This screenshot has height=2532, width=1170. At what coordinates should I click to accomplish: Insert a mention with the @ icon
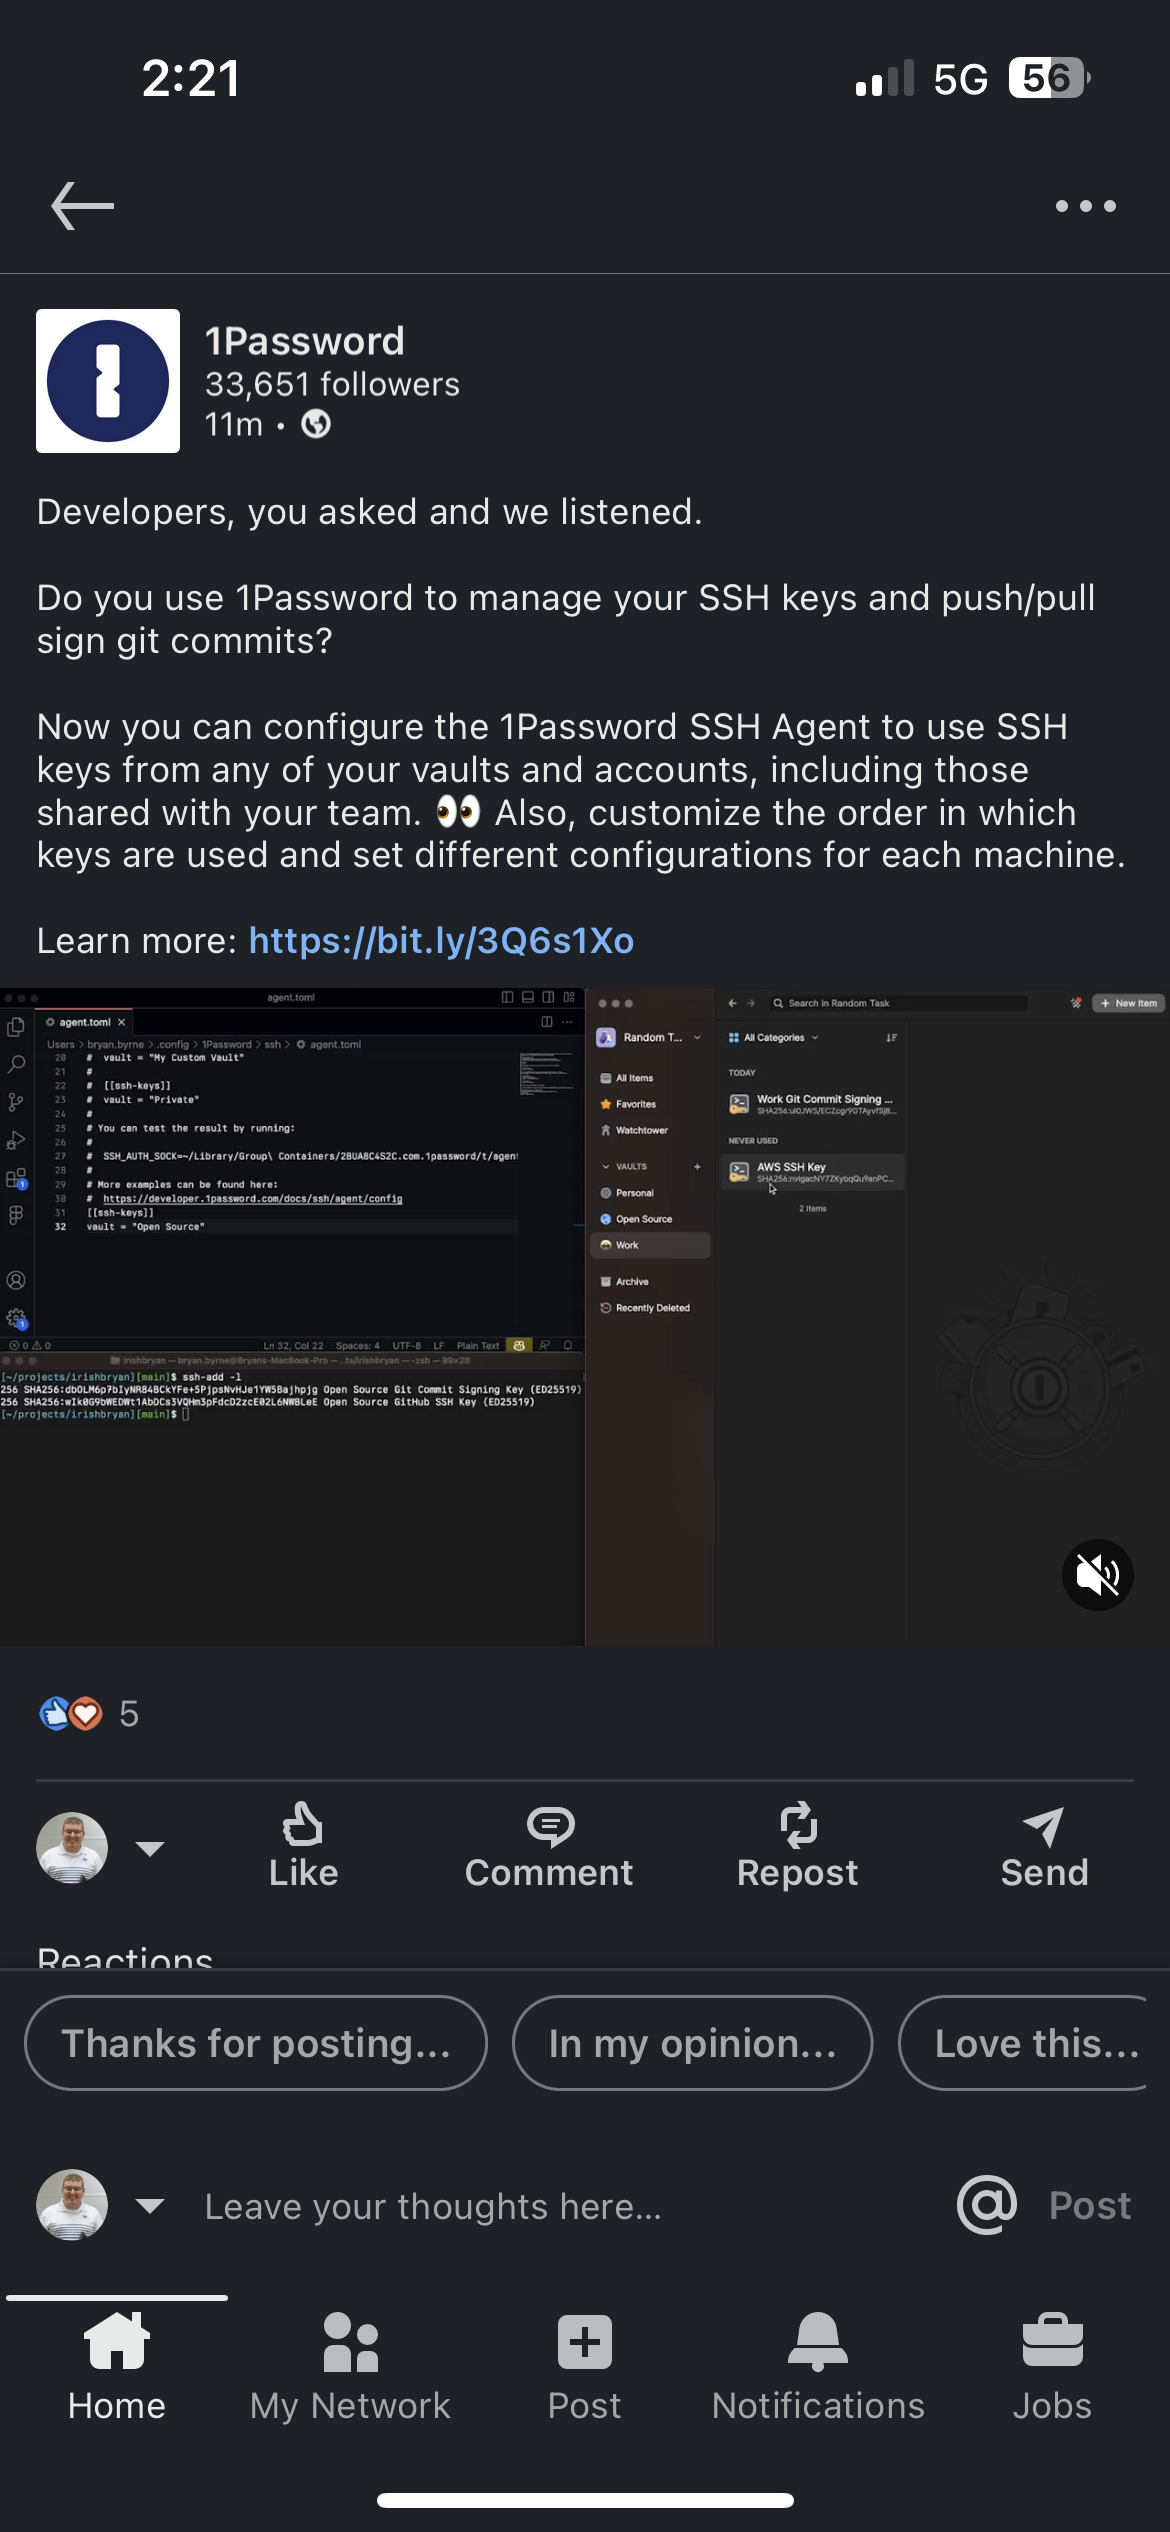pos(987,2205)
